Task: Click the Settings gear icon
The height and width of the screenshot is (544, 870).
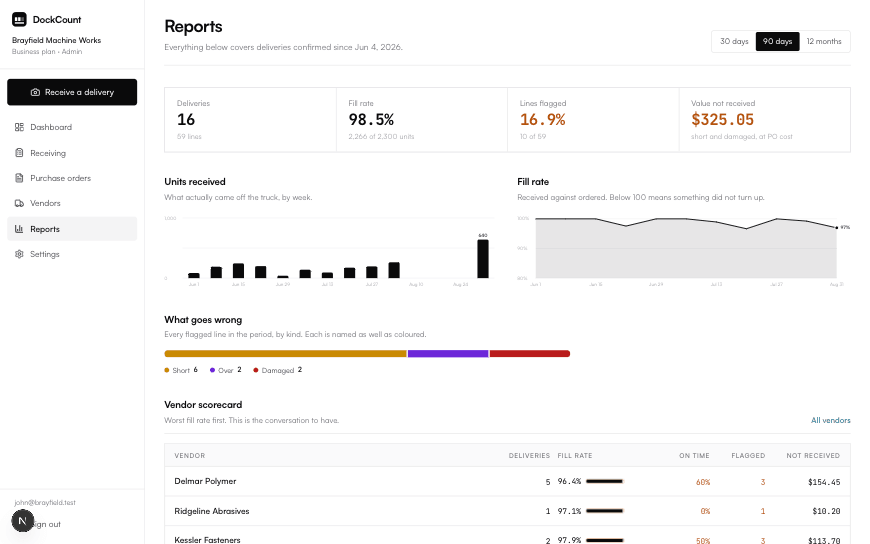Action: 19,254
